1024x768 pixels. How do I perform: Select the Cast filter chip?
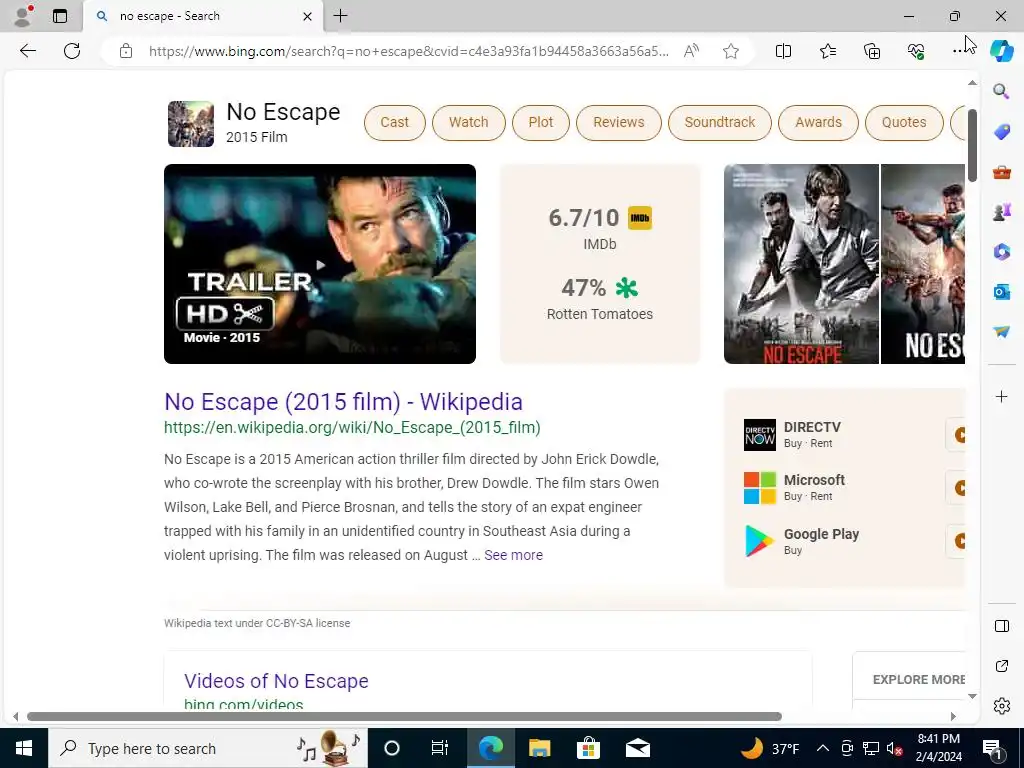394,122
